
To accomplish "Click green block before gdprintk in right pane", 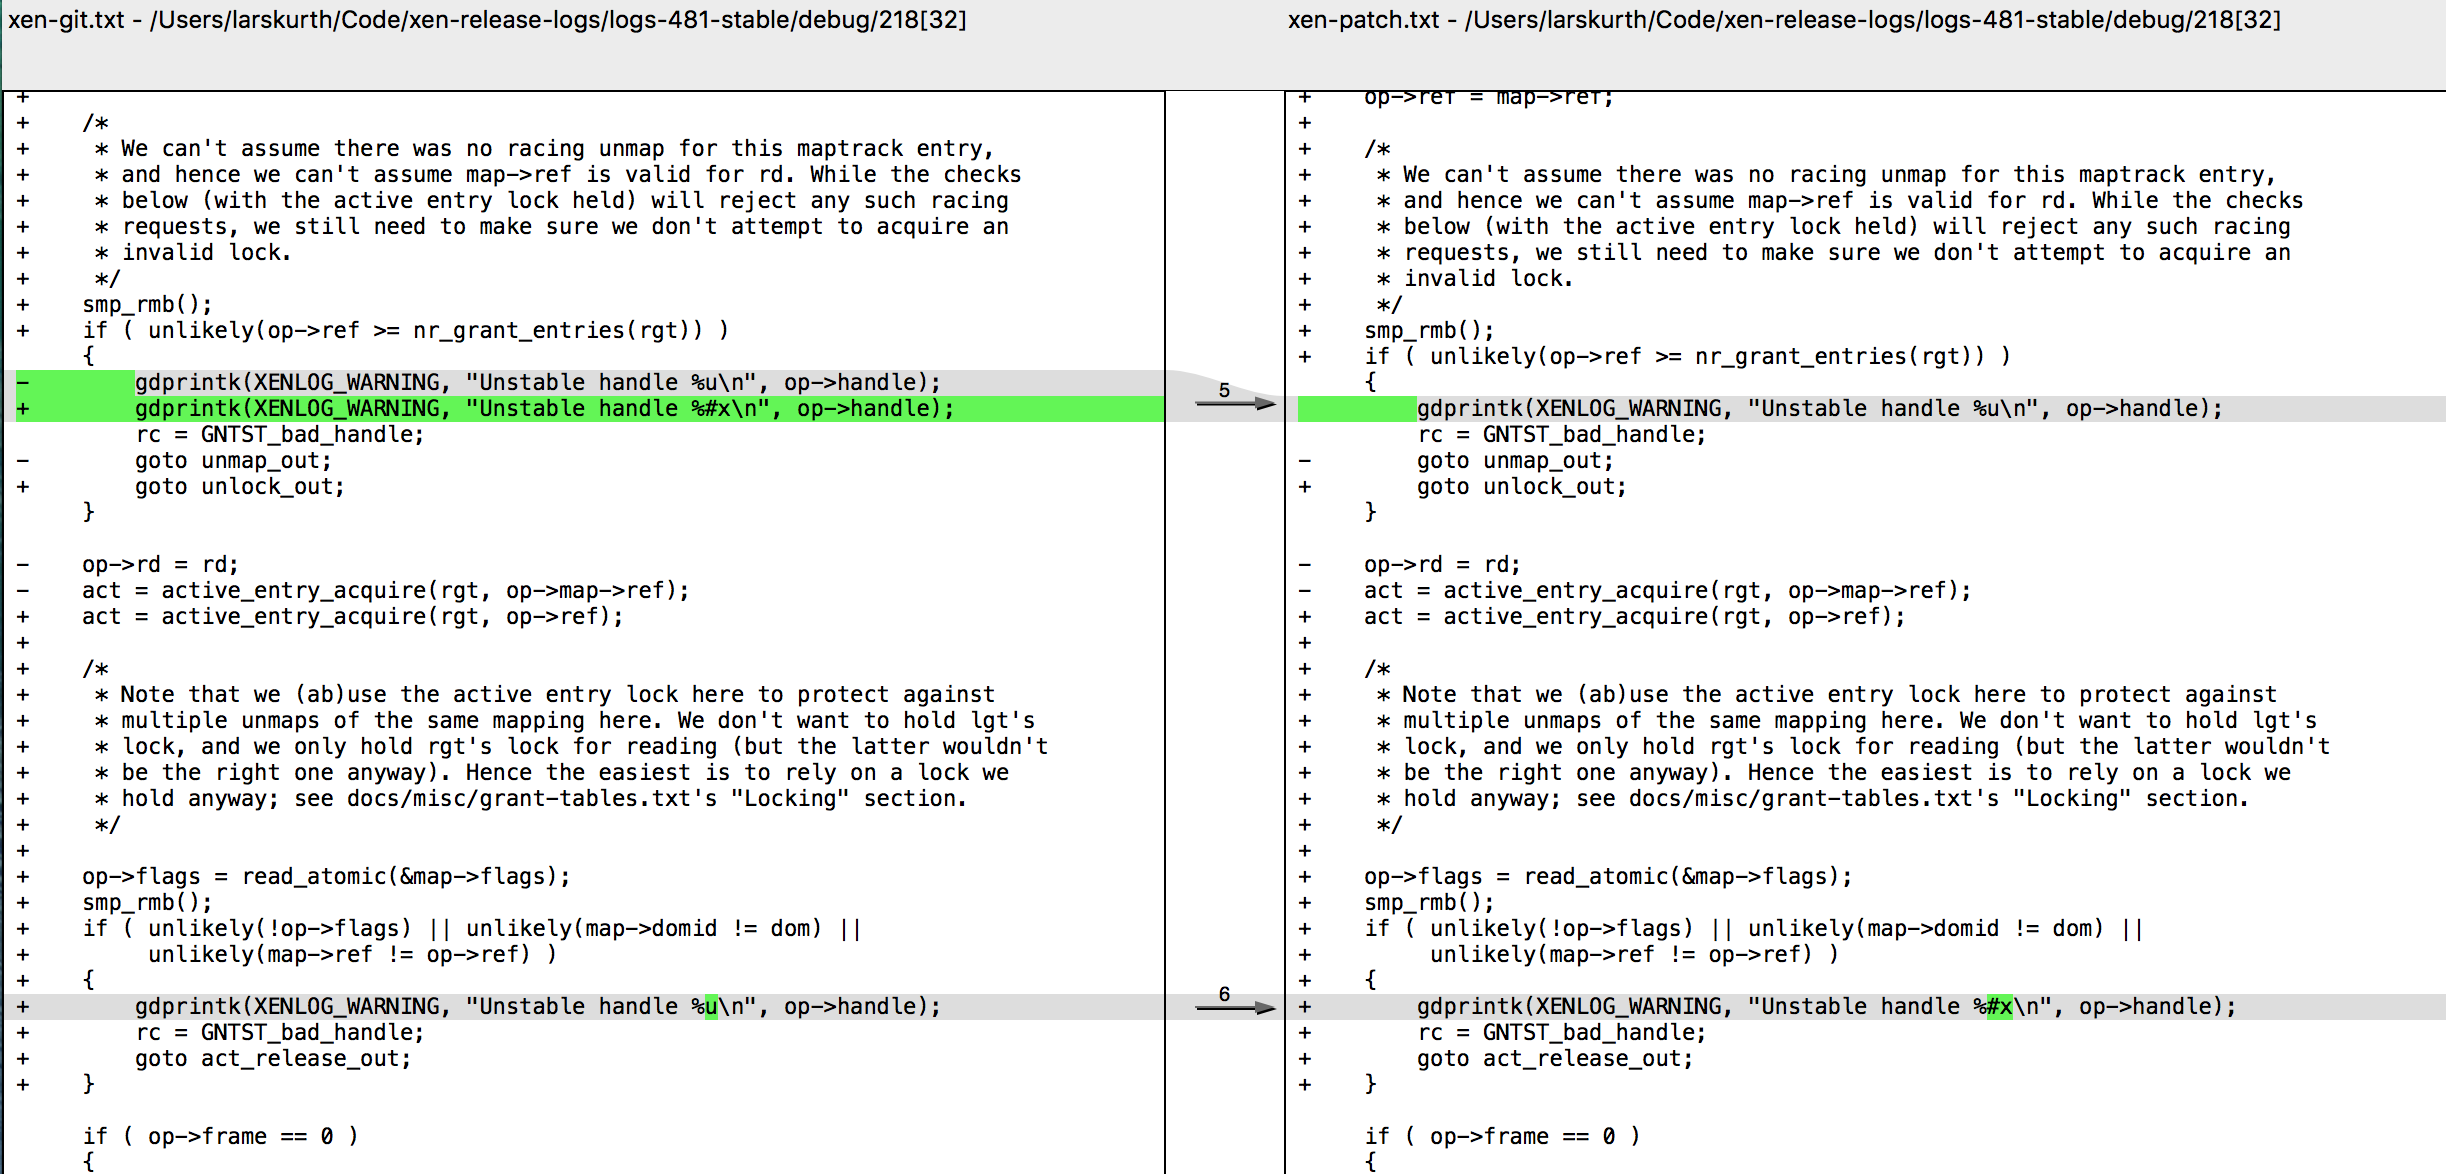I will (x=1356, y=409).
